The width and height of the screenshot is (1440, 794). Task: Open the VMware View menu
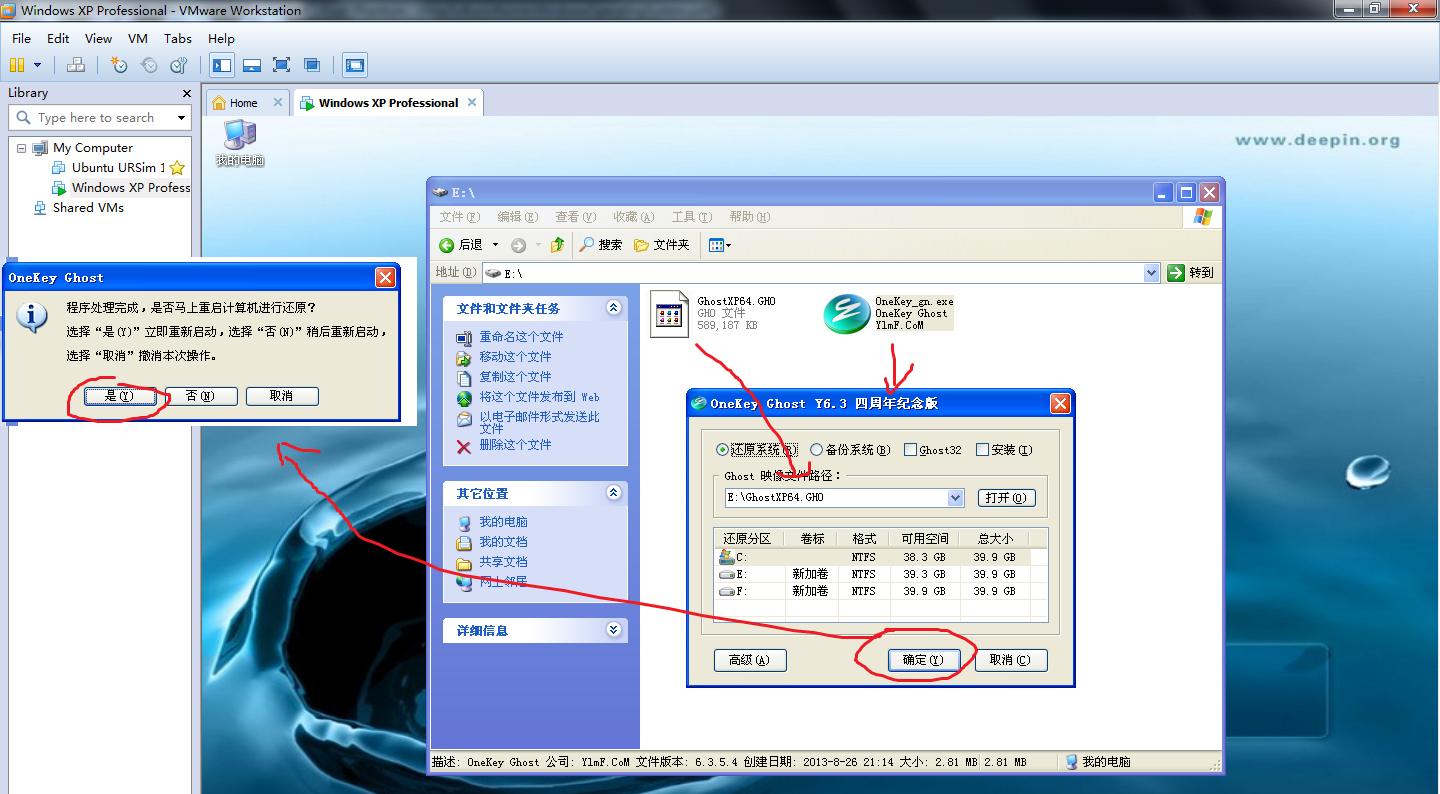point(98,38)
